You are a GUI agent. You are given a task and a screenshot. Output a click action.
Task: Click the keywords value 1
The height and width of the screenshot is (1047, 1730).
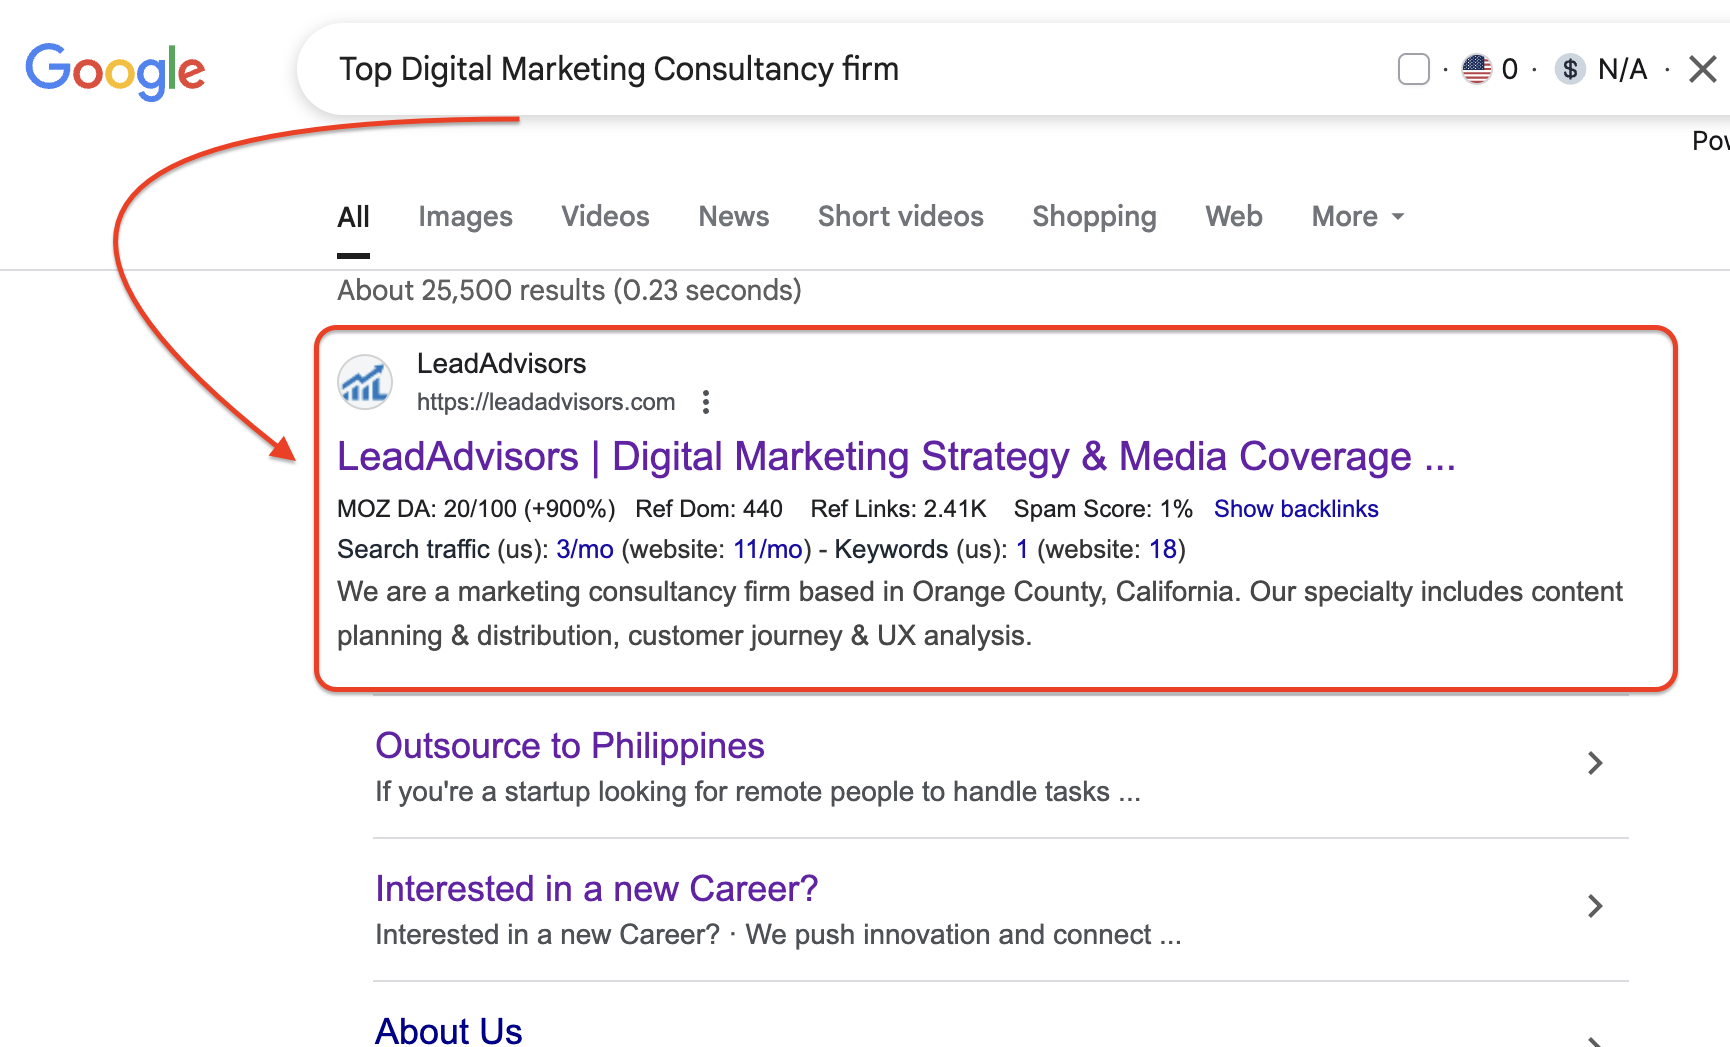(x=1022, y=549)
